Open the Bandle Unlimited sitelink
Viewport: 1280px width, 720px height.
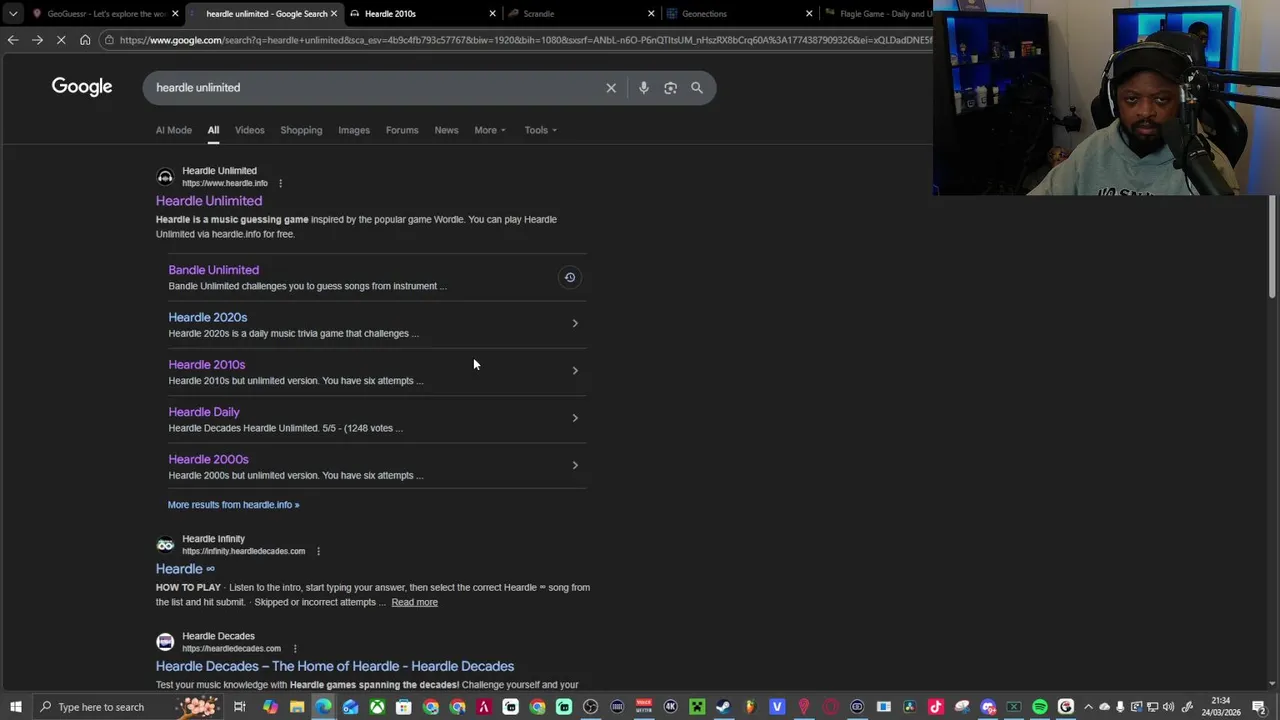click(x=214, y=270)
